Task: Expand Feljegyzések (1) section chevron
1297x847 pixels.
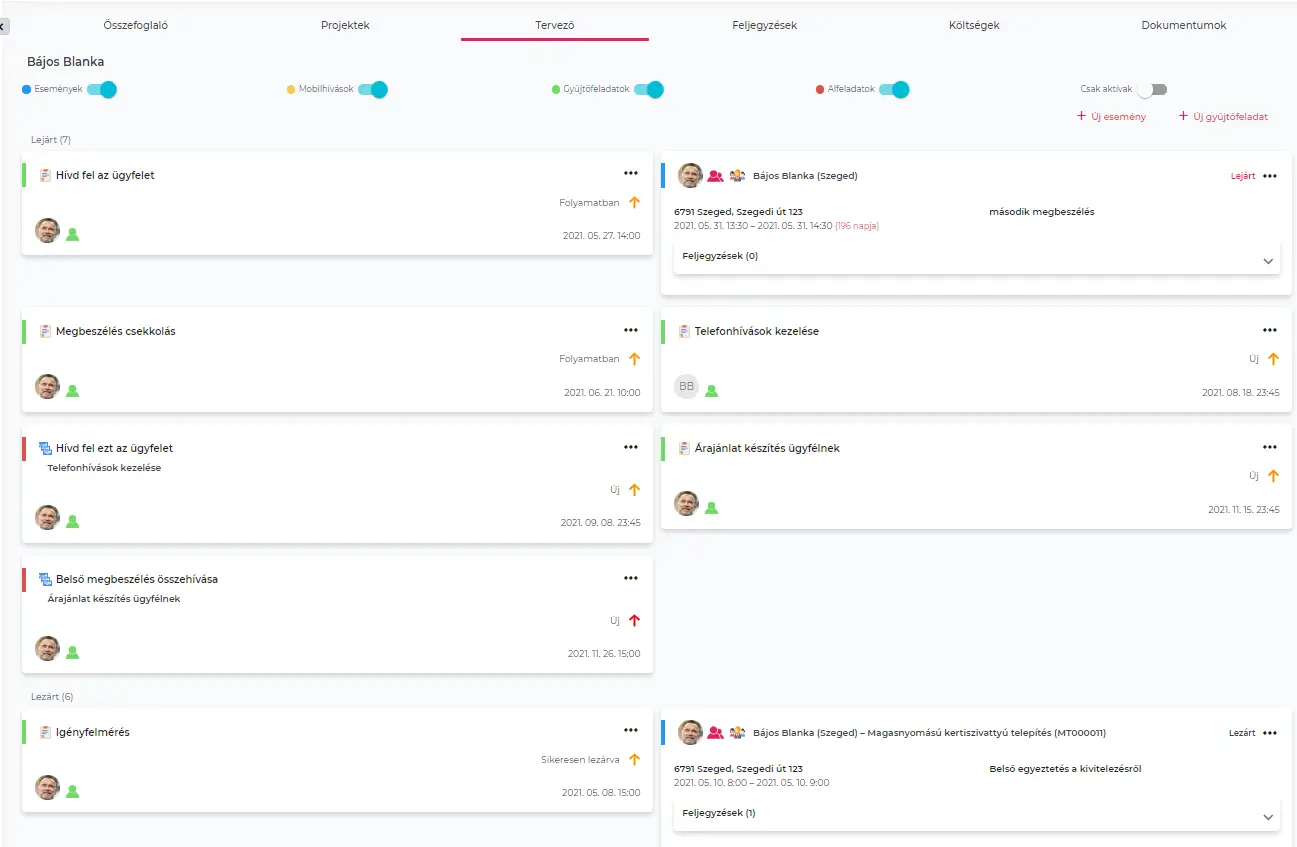Action: click(x=1268, y=817)
